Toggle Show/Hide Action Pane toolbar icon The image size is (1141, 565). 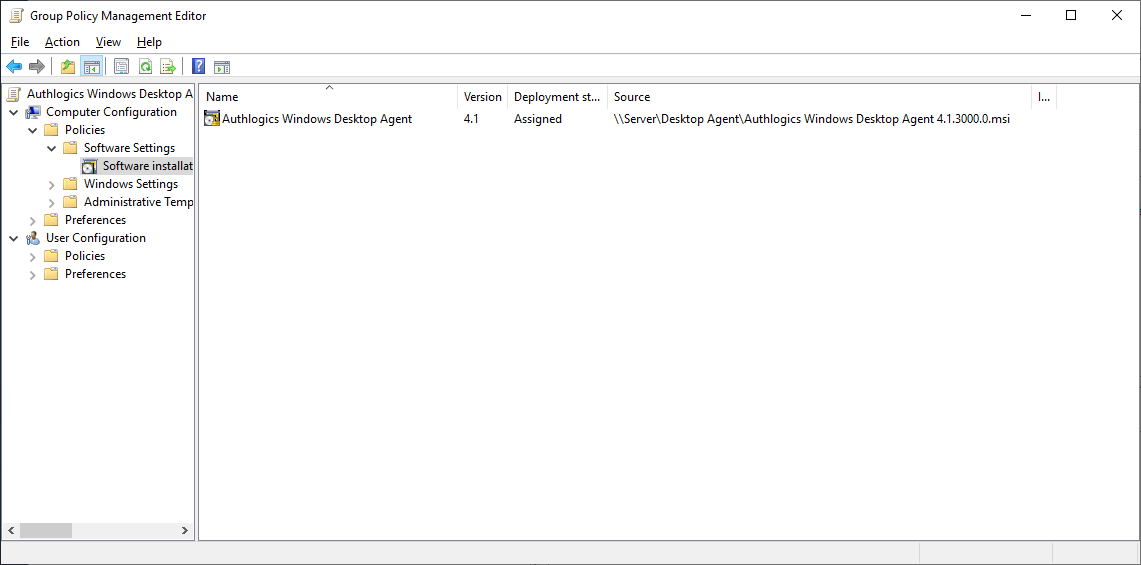tap(222, 67)
